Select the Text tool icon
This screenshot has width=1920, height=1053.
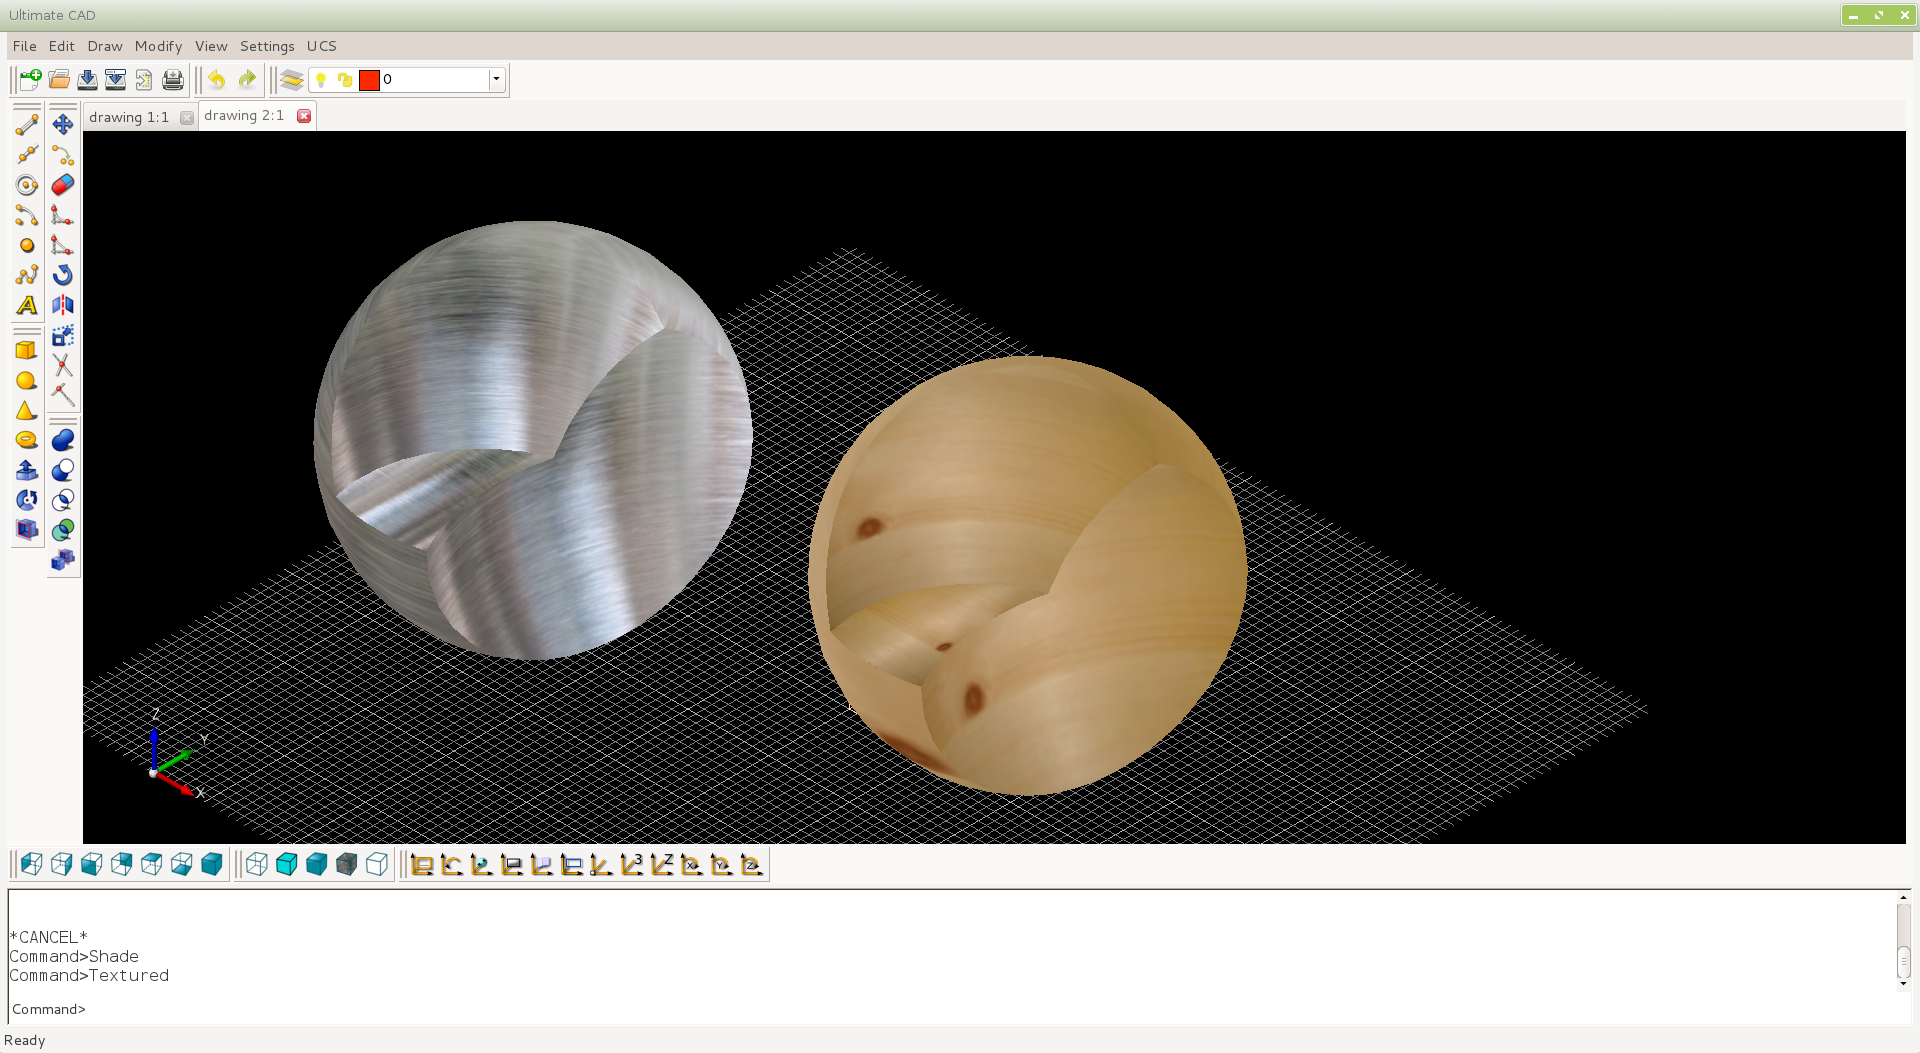point(27,306)
